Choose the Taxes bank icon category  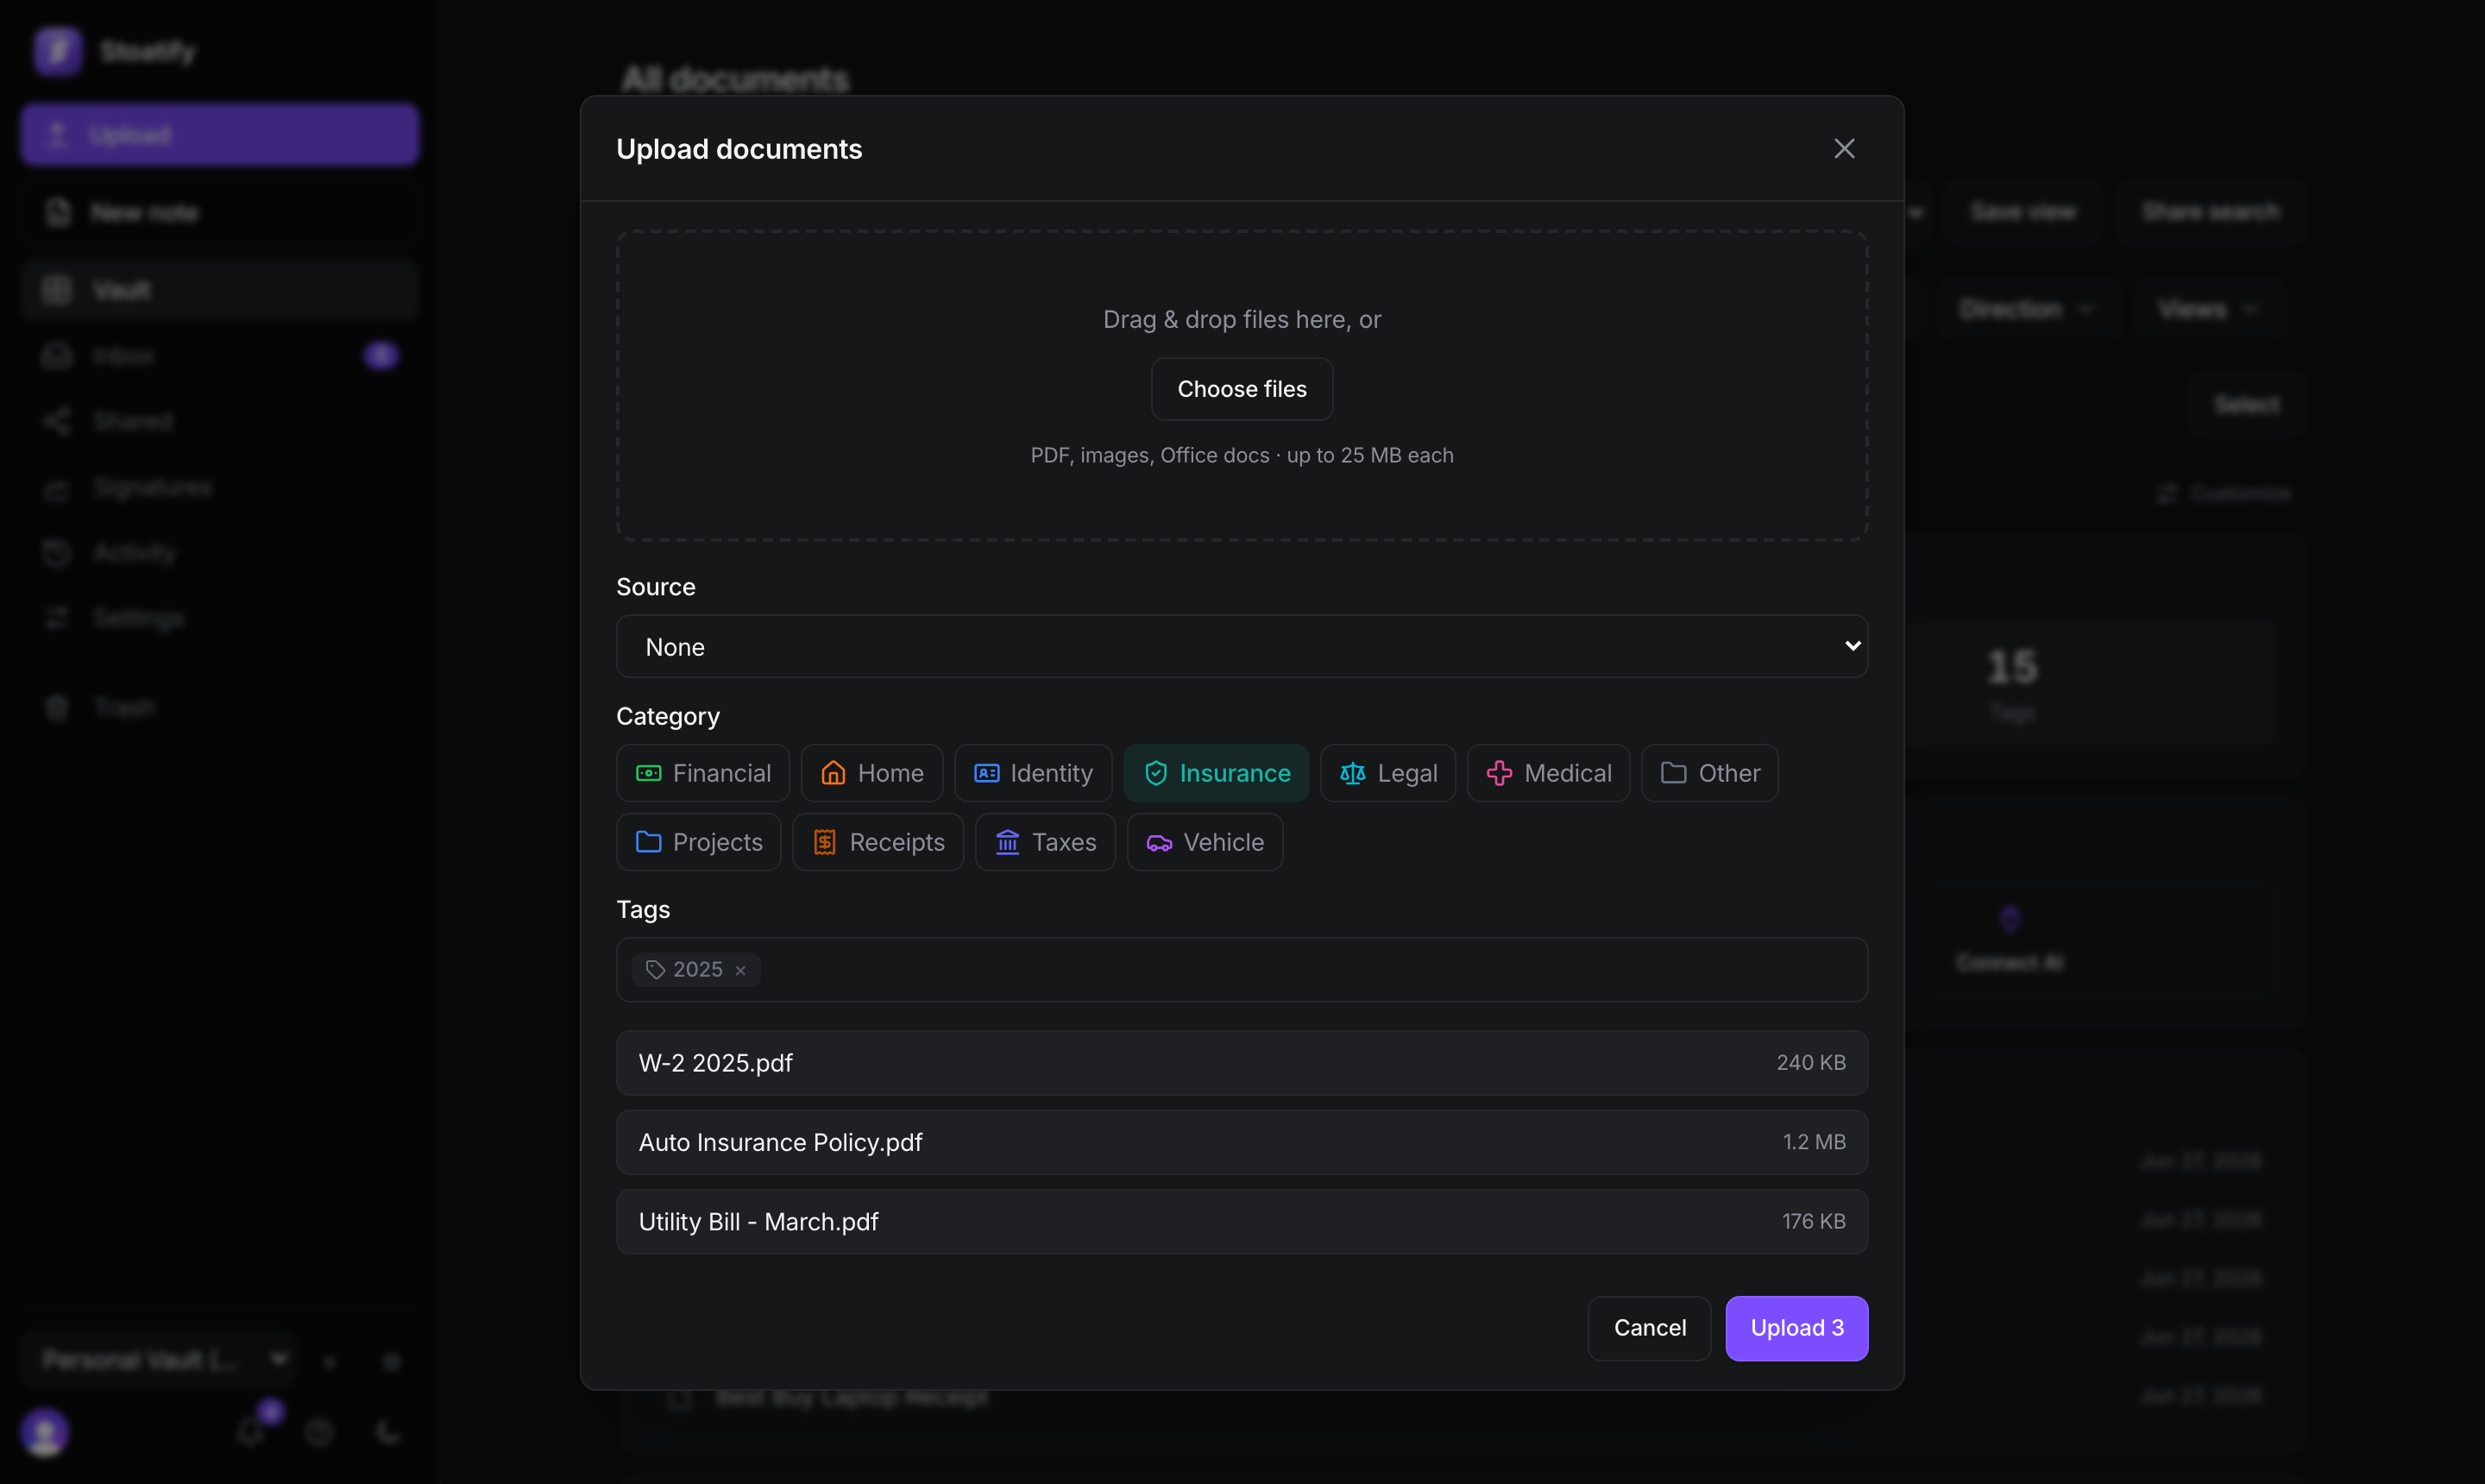[1045, 842]
